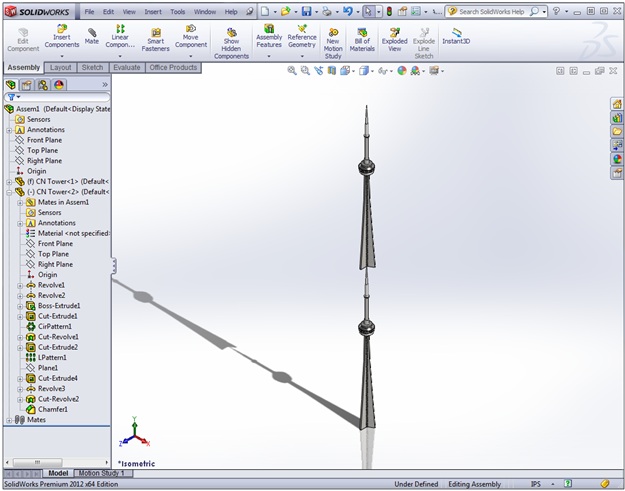The width and height of the screenshot is (625, 491).
Task: Open the Edit menu
Action: click(x=108, y=12)
